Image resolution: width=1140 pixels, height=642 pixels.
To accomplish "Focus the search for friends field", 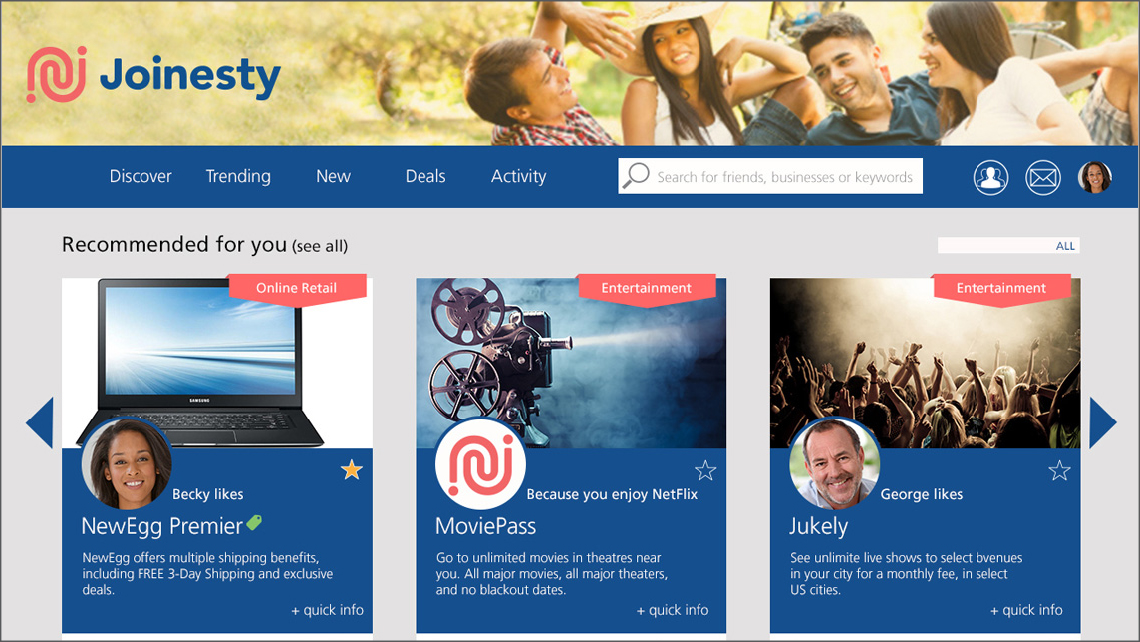I will 771,176.
